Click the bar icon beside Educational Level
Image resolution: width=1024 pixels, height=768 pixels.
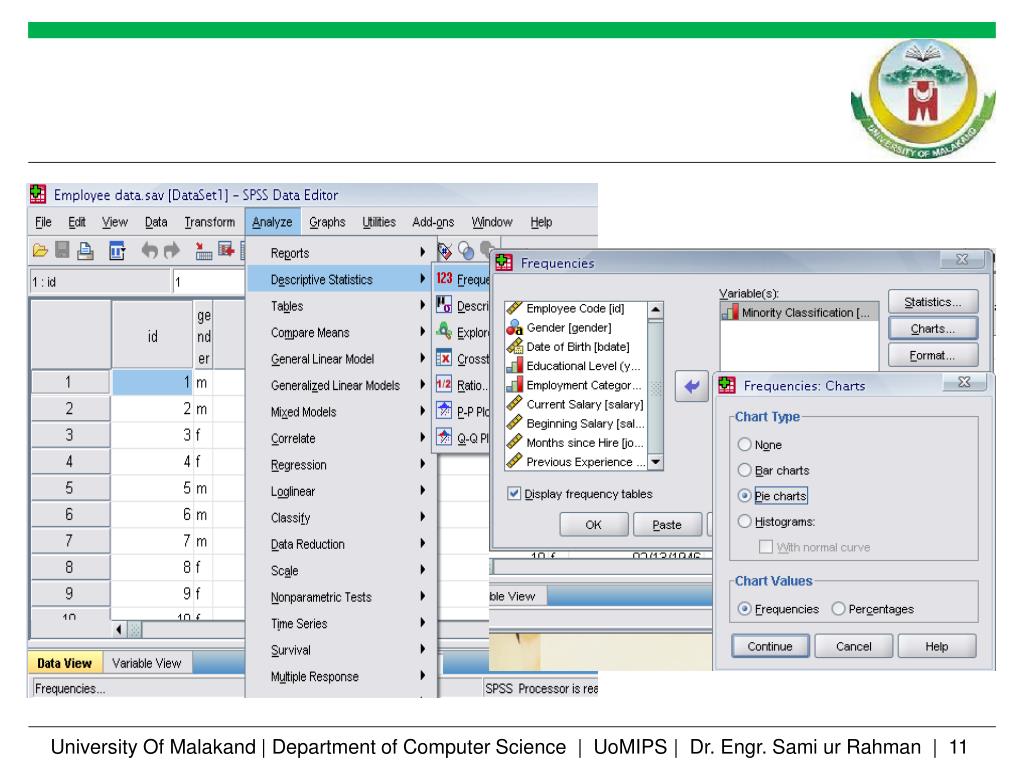[515, 366]
